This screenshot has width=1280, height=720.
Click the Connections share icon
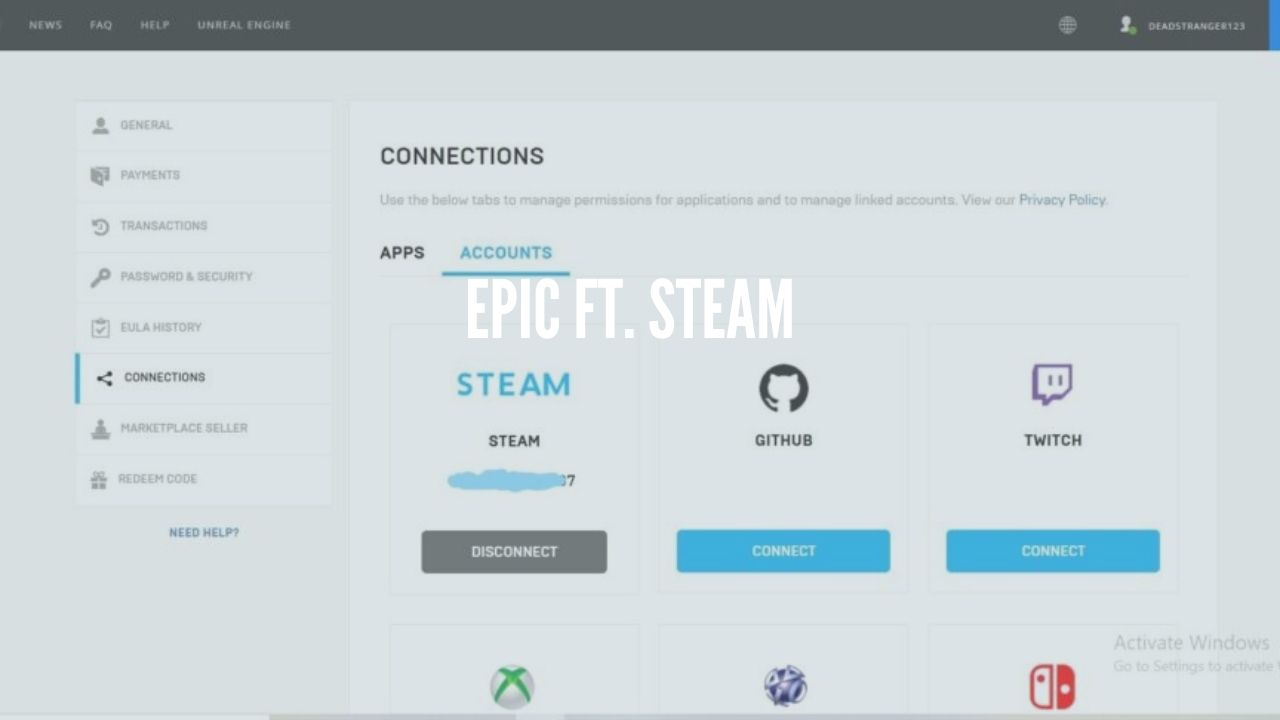coord(104,378)
